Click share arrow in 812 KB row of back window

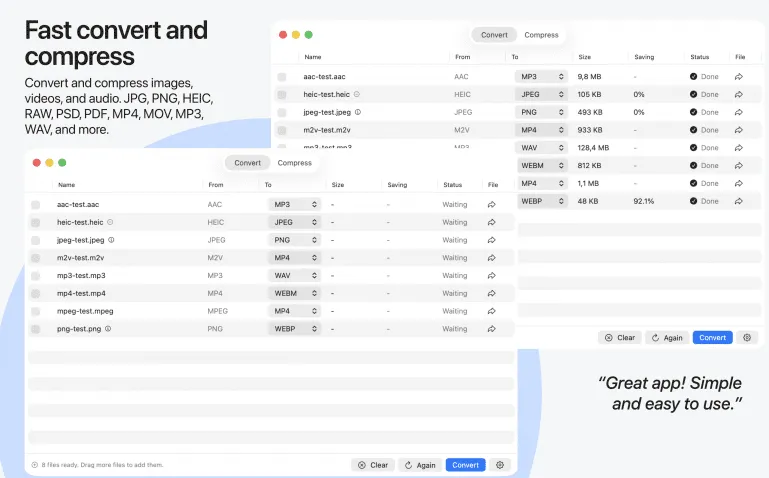[739, 166]
